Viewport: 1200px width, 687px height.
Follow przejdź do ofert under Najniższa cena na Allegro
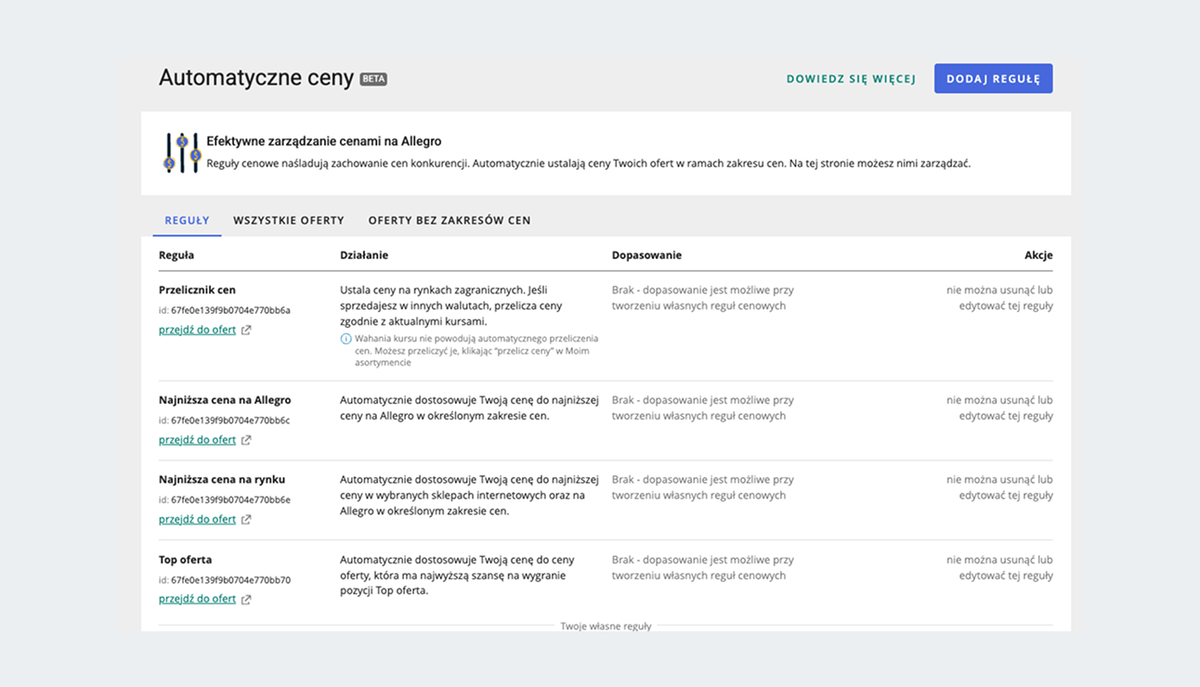coord(198,440)
